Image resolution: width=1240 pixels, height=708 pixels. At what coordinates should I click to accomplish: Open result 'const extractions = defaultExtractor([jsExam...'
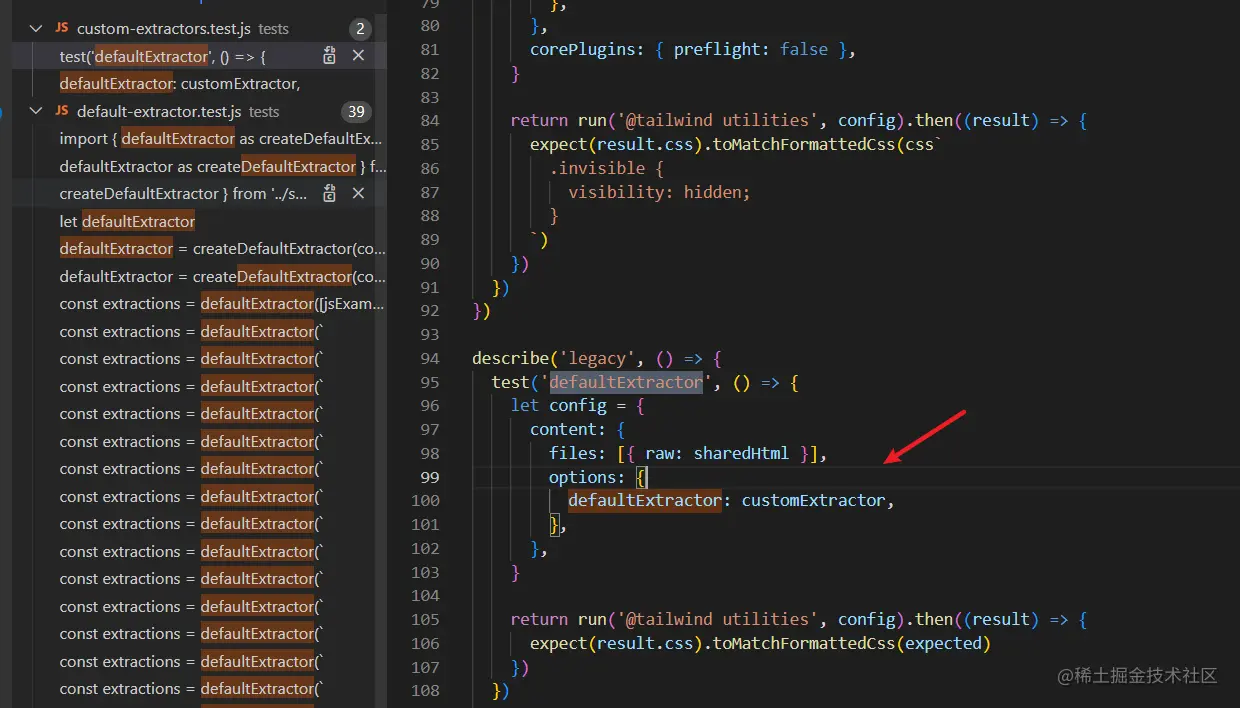(222, 304)
